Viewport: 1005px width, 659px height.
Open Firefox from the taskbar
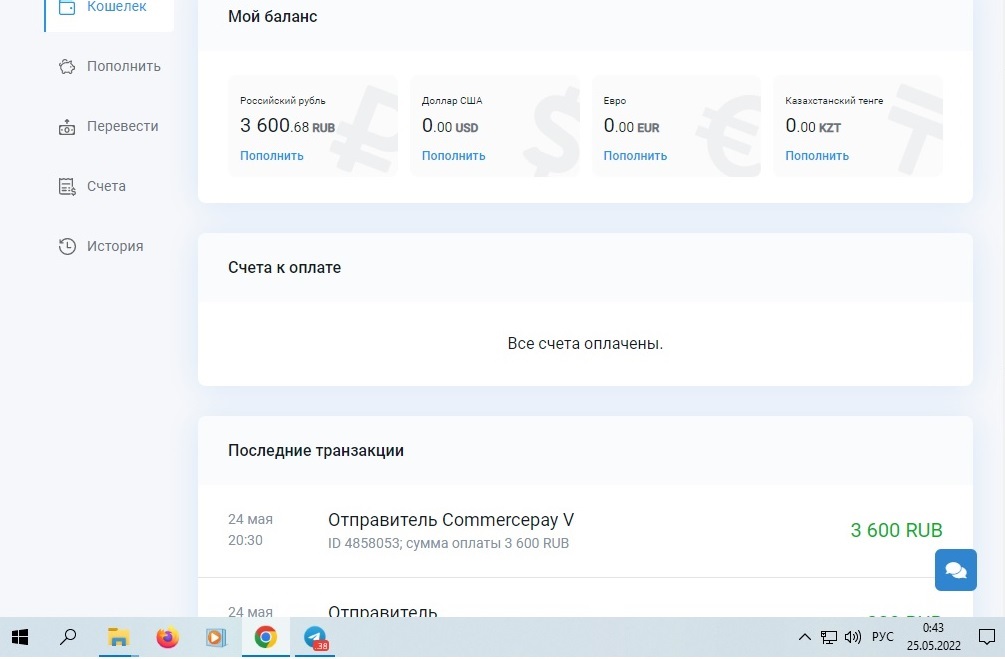click(x=167, y=637)
